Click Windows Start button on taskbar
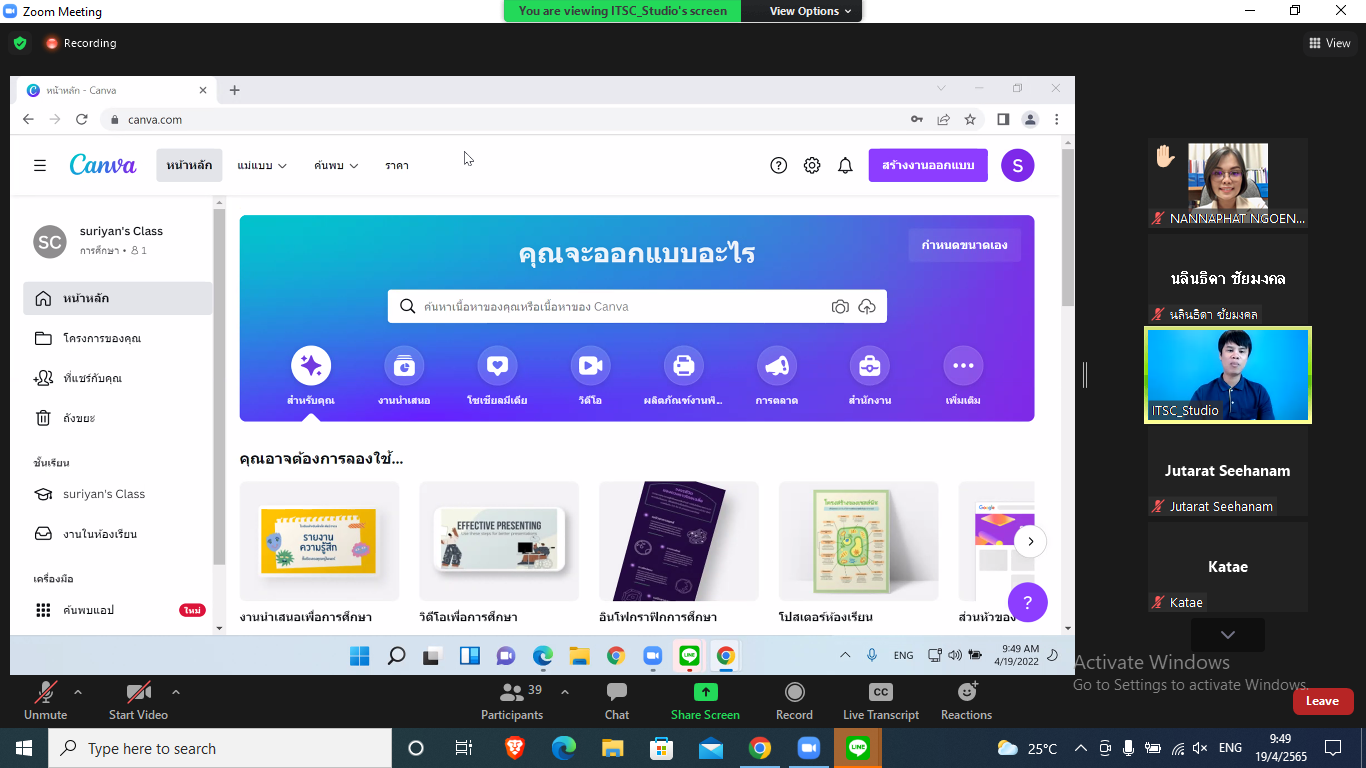Viewport: 1366px width, 768px height. click(x=24, y=748)
